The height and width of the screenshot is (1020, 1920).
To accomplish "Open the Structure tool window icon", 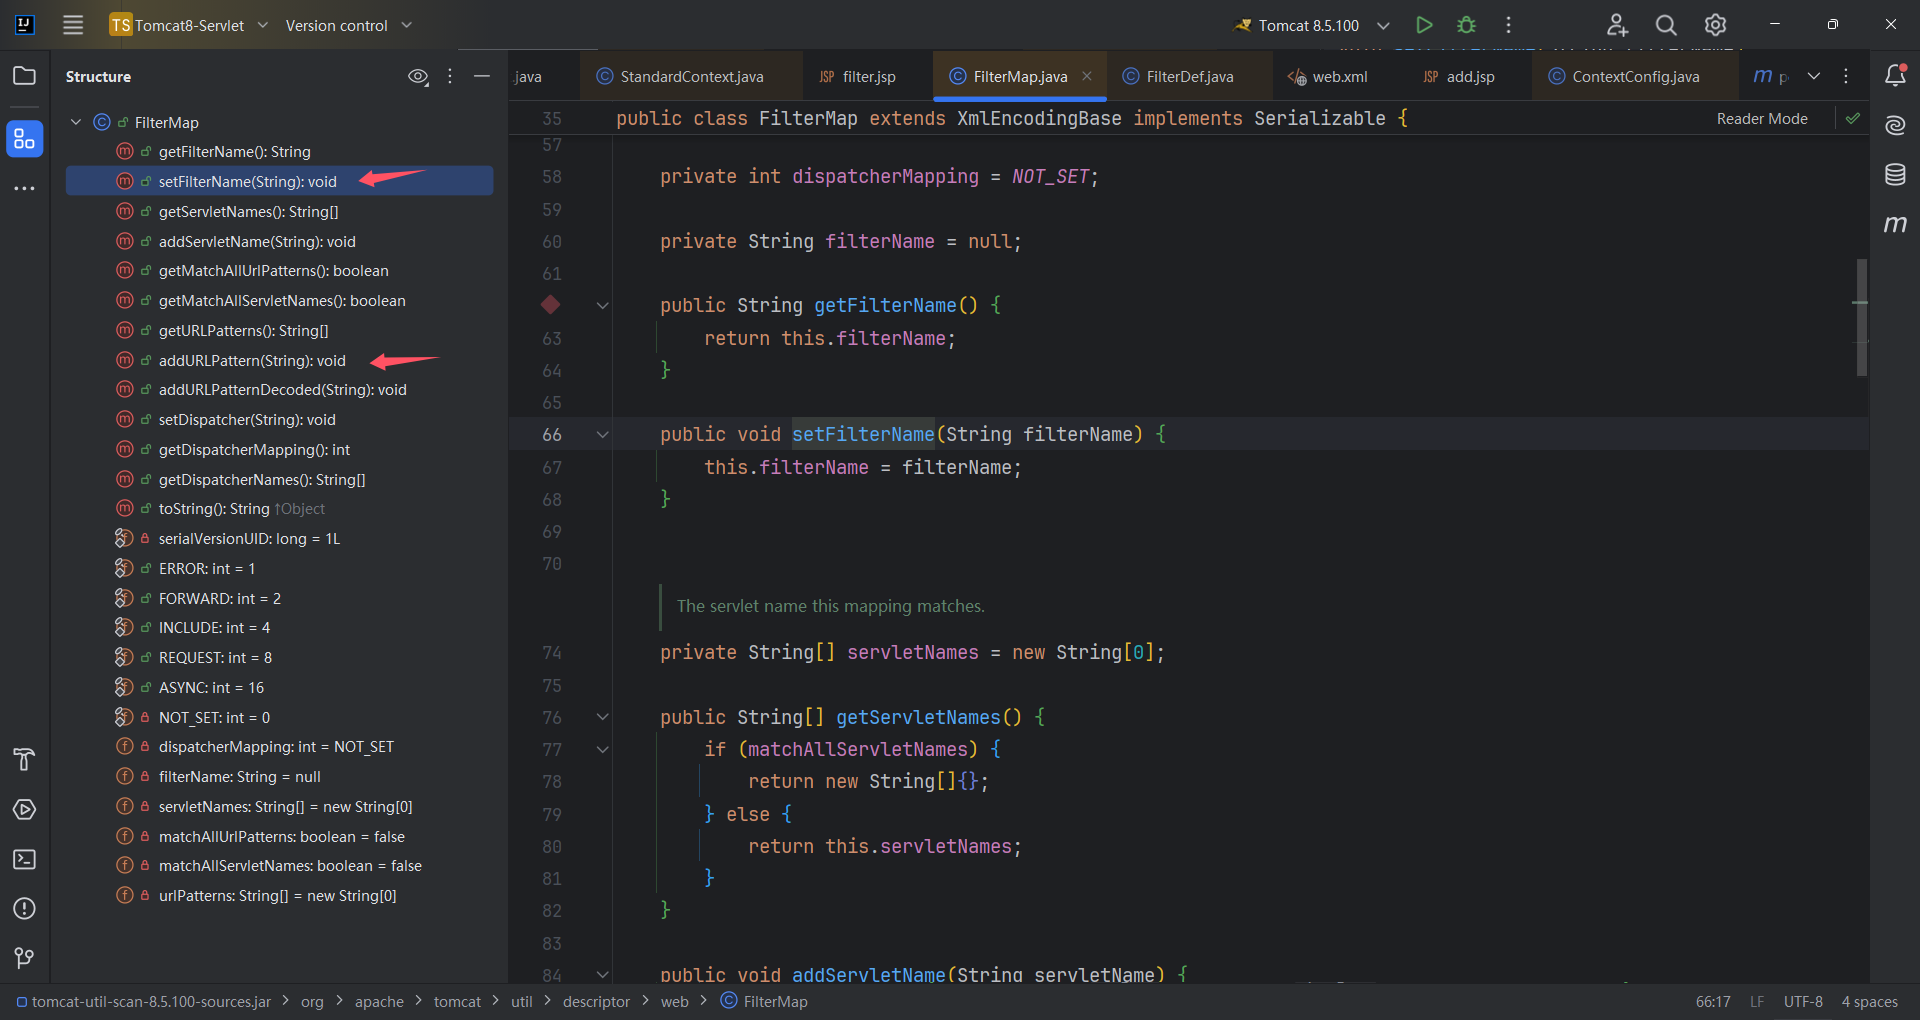I will coord(24,139).
